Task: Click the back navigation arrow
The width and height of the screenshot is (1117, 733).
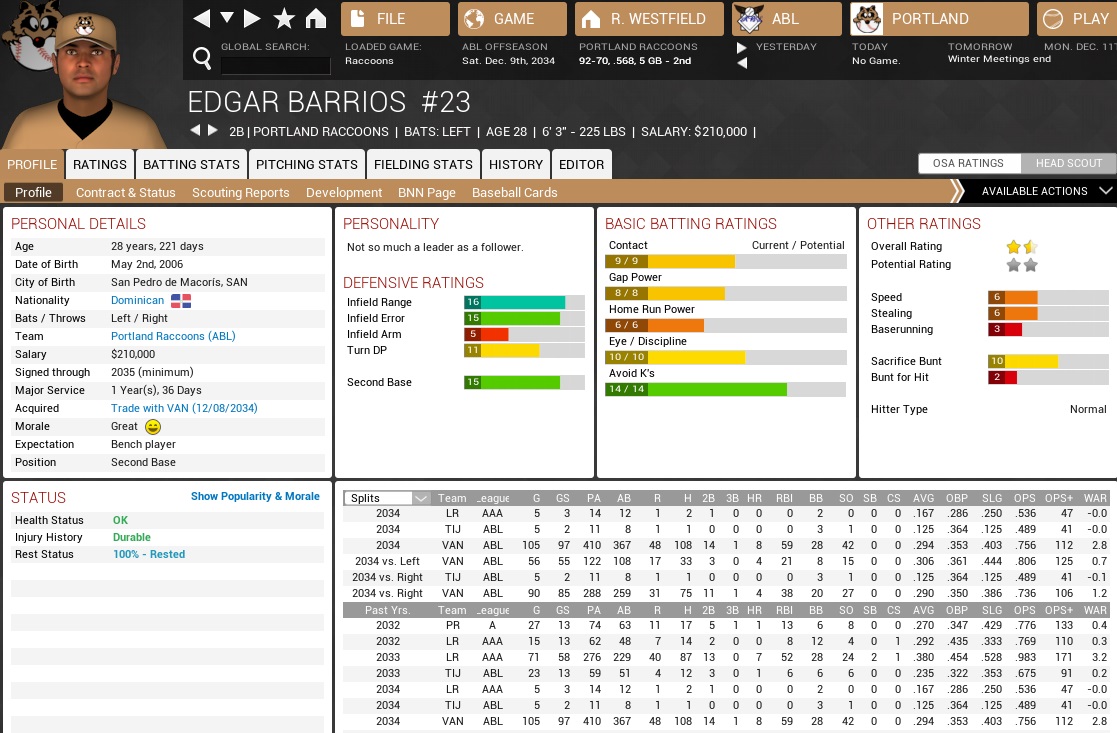Action: pos(202,19)
